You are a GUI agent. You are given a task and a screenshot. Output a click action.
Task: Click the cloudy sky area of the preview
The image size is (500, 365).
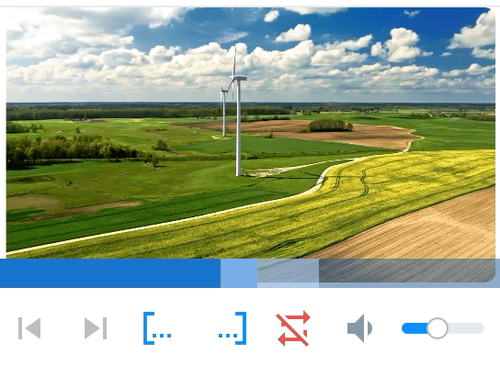tap(250, 53)
